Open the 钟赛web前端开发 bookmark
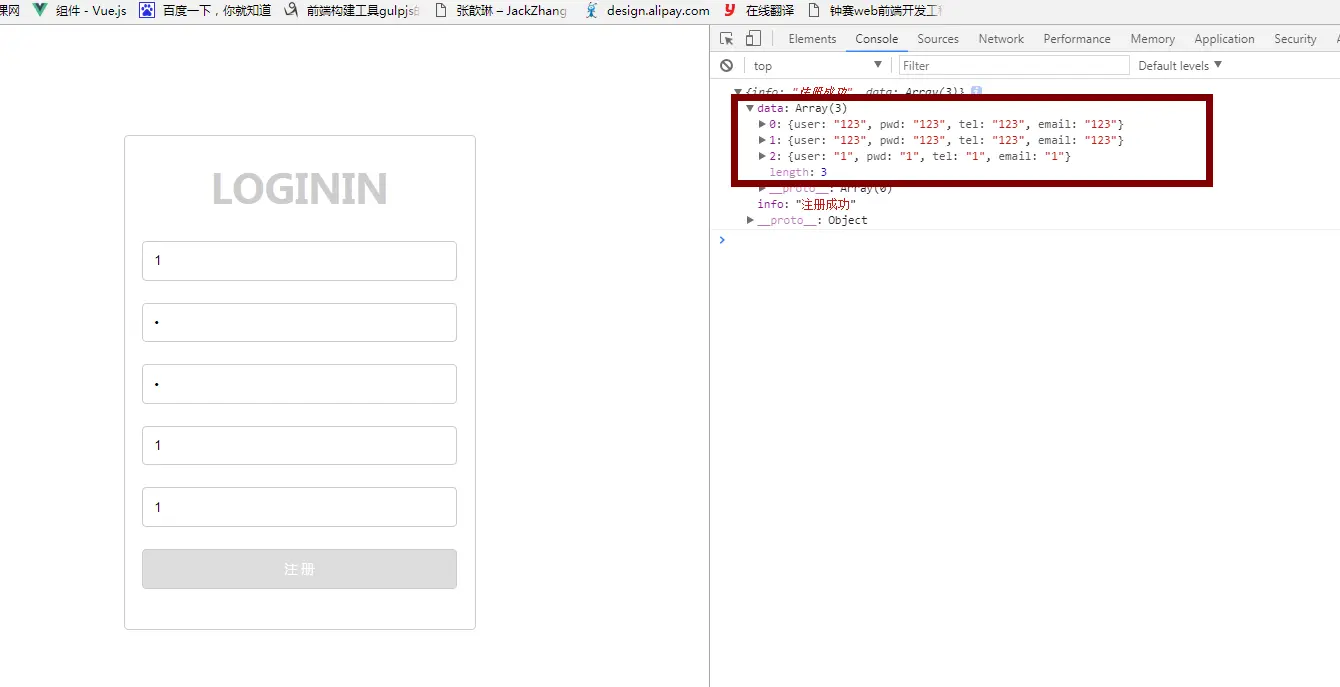The height and width of the screenshot is (687, 1340). click(x=874, y=11)
